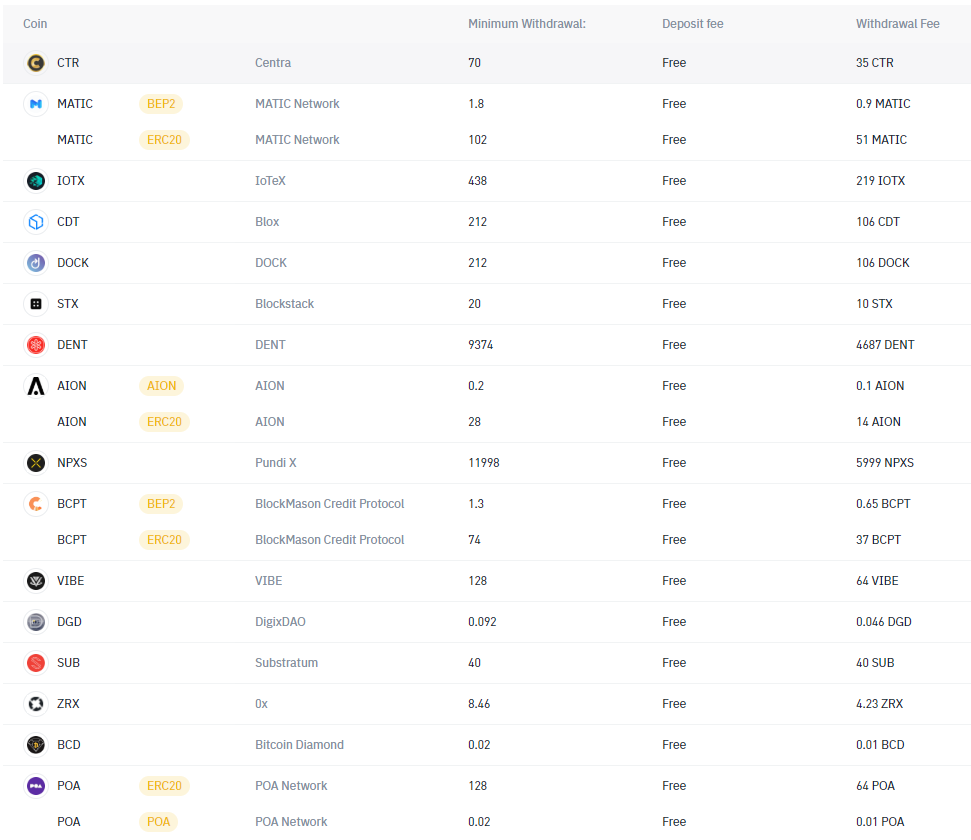Screen dimensions: 971x840
Task: Click the NPXS coin icon
Action: 36,463
